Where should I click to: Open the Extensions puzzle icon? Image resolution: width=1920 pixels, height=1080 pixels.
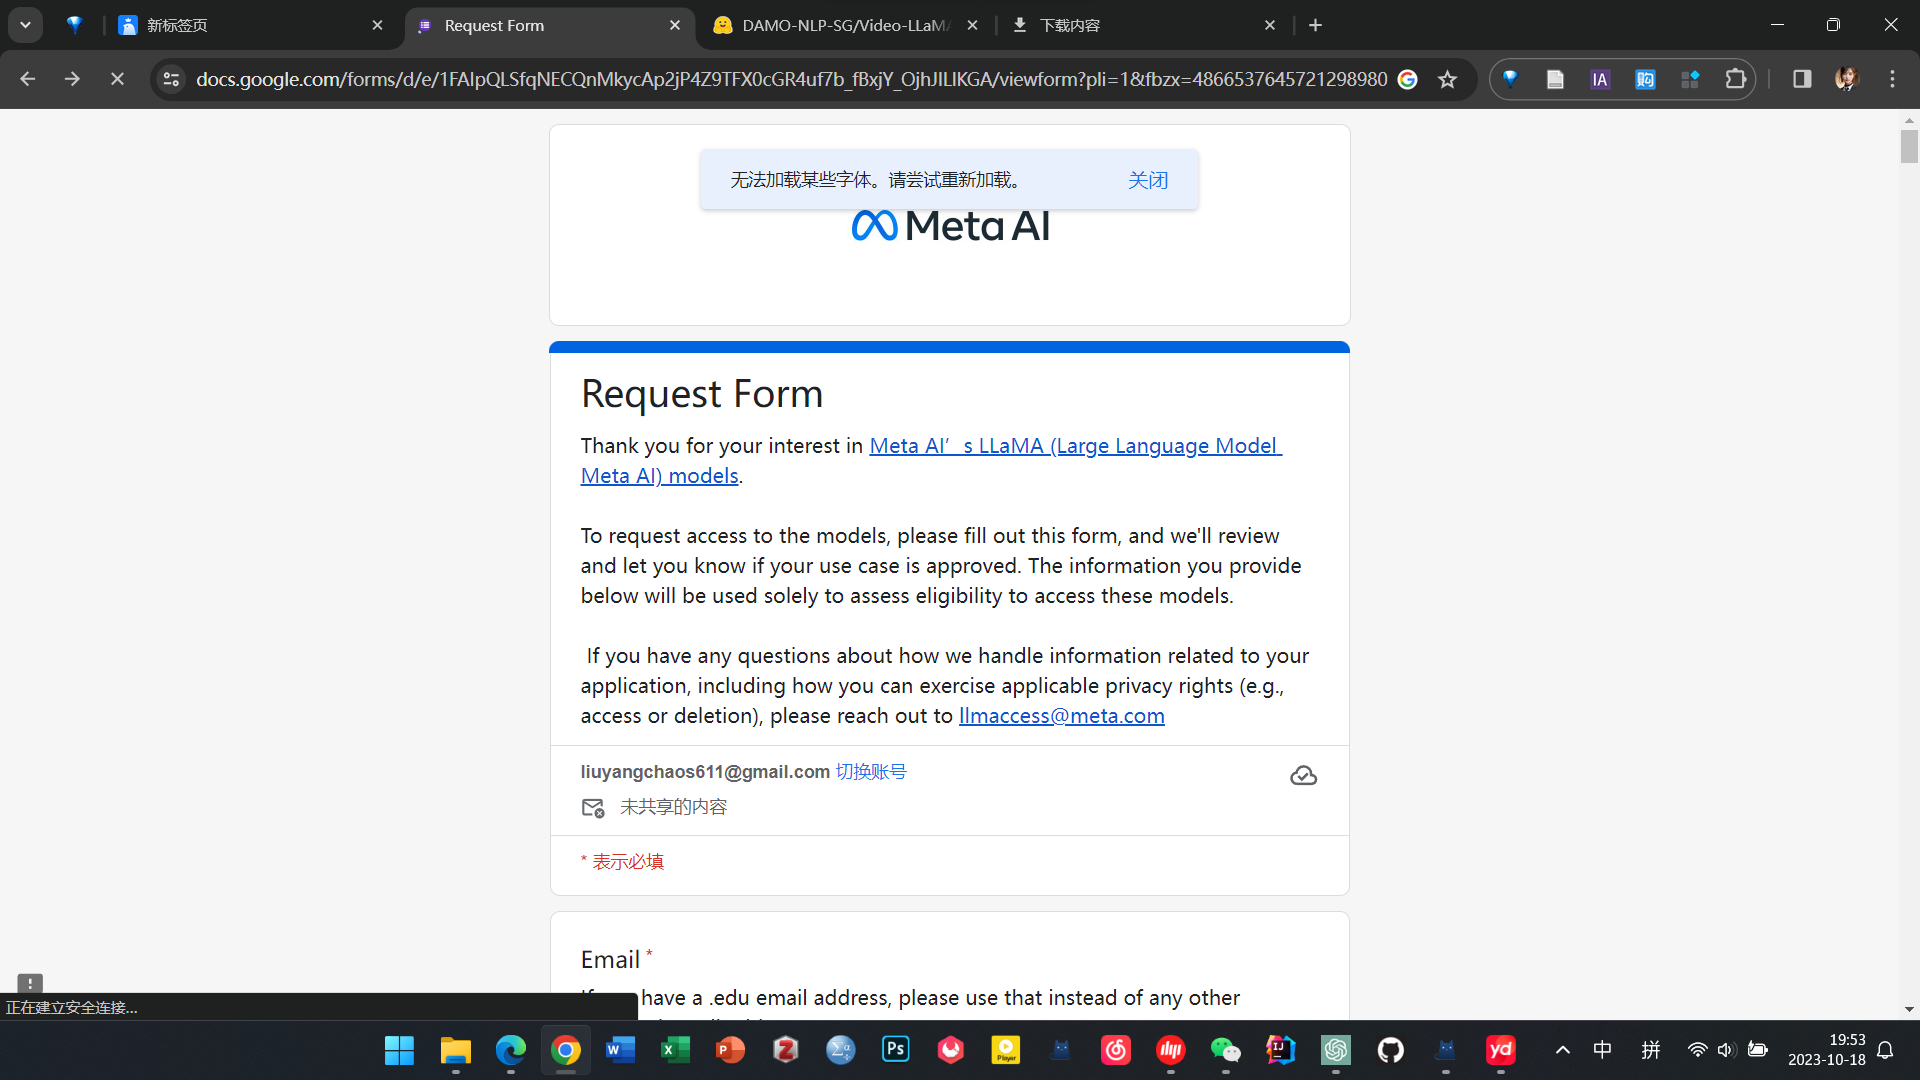pyautogui.click(x=1736, y=79)
